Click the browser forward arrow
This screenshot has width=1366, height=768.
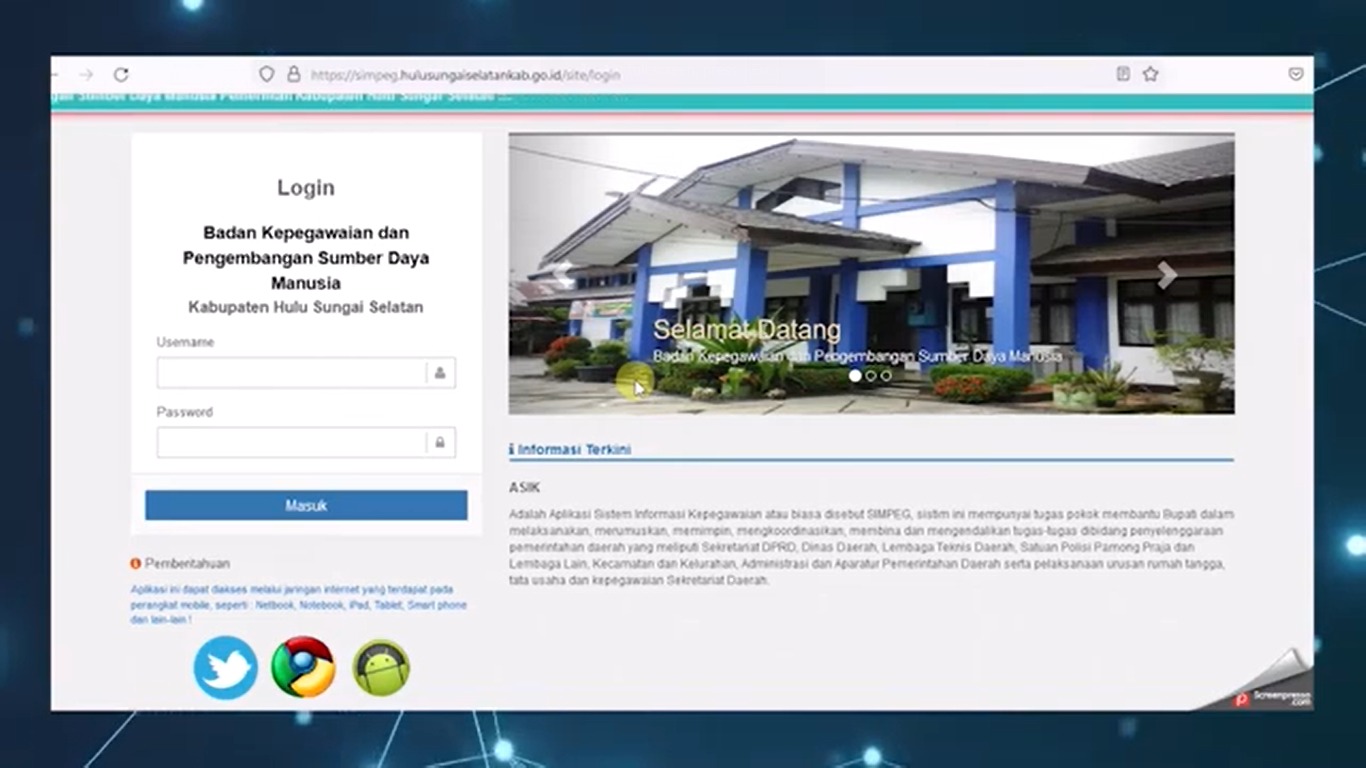[x=86, y=75]
